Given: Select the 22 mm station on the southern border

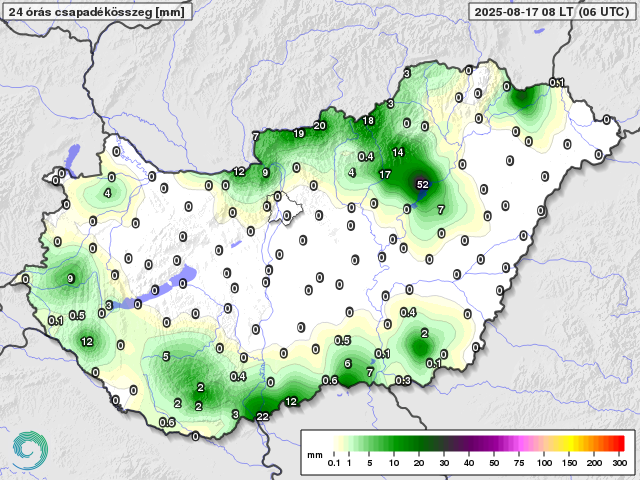Looking at the screenshot, I should (263, 416).
